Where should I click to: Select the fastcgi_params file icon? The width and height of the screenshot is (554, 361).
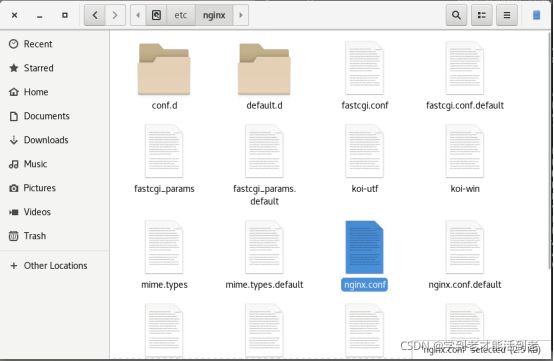(x=164, y=151)
